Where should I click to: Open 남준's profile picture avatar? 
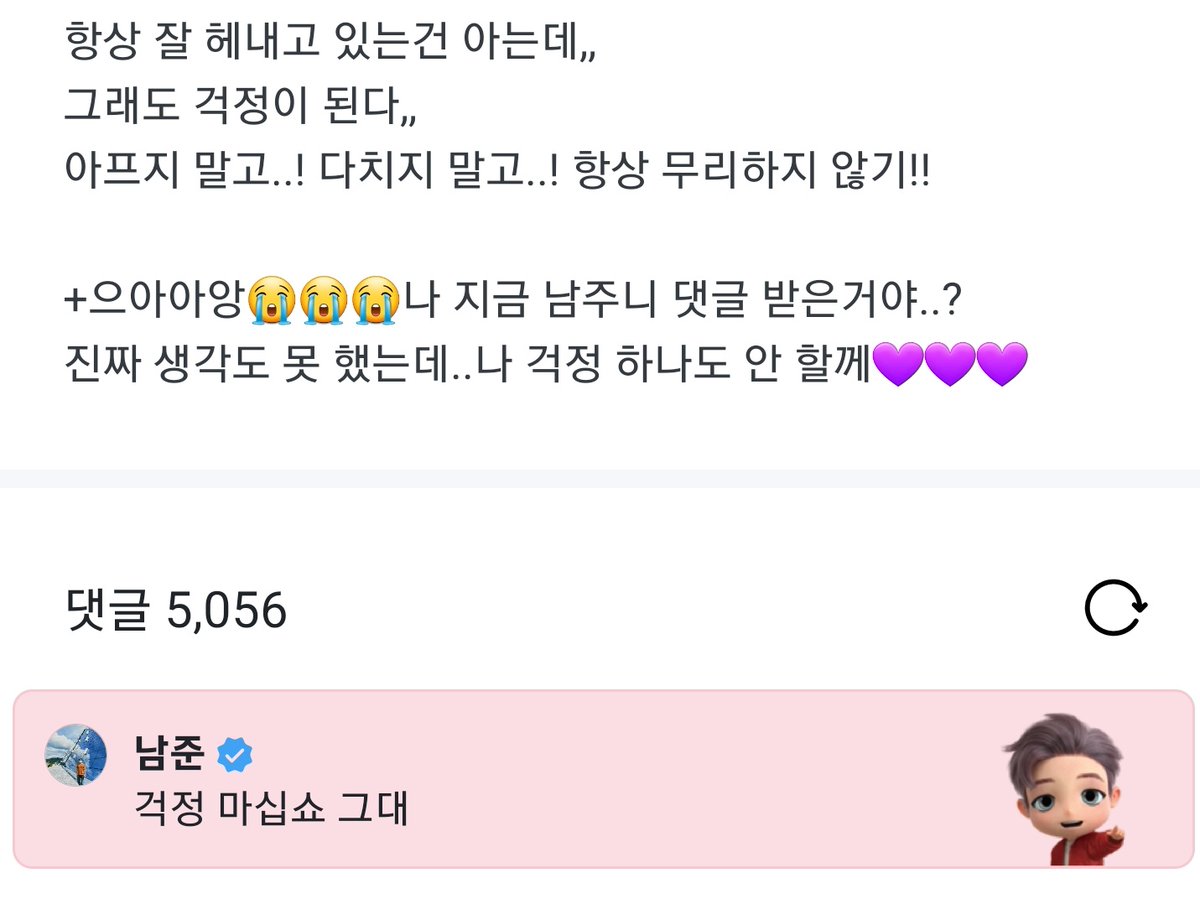[x=76, y=754]
